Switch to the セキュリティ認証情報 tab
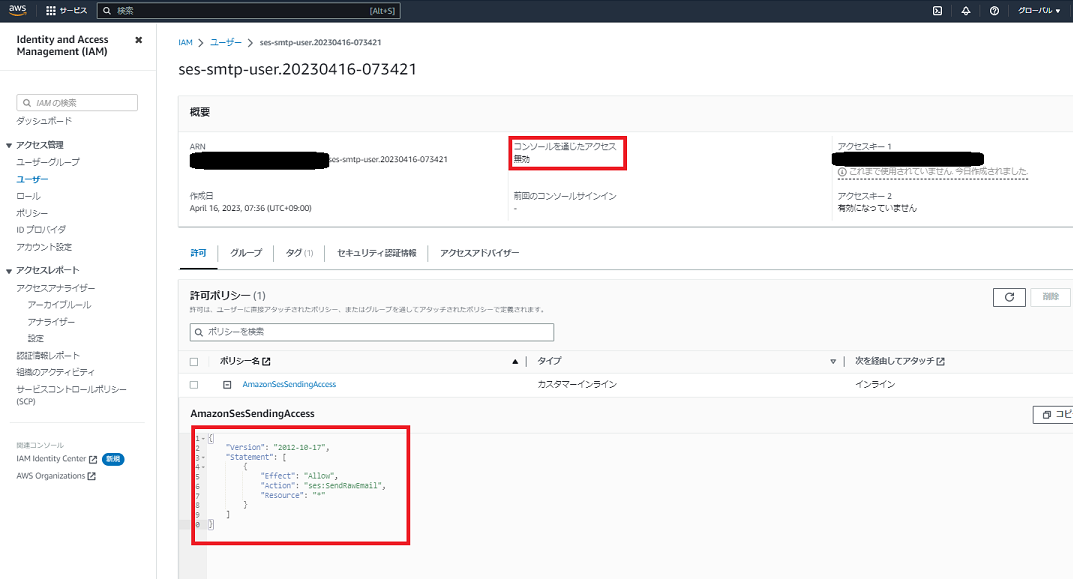1073x579 pixels. point(376,253)
